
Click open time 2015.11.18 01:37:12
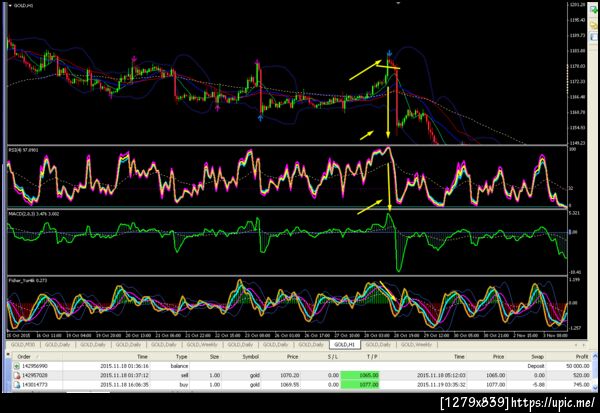(x=124, y=375)
